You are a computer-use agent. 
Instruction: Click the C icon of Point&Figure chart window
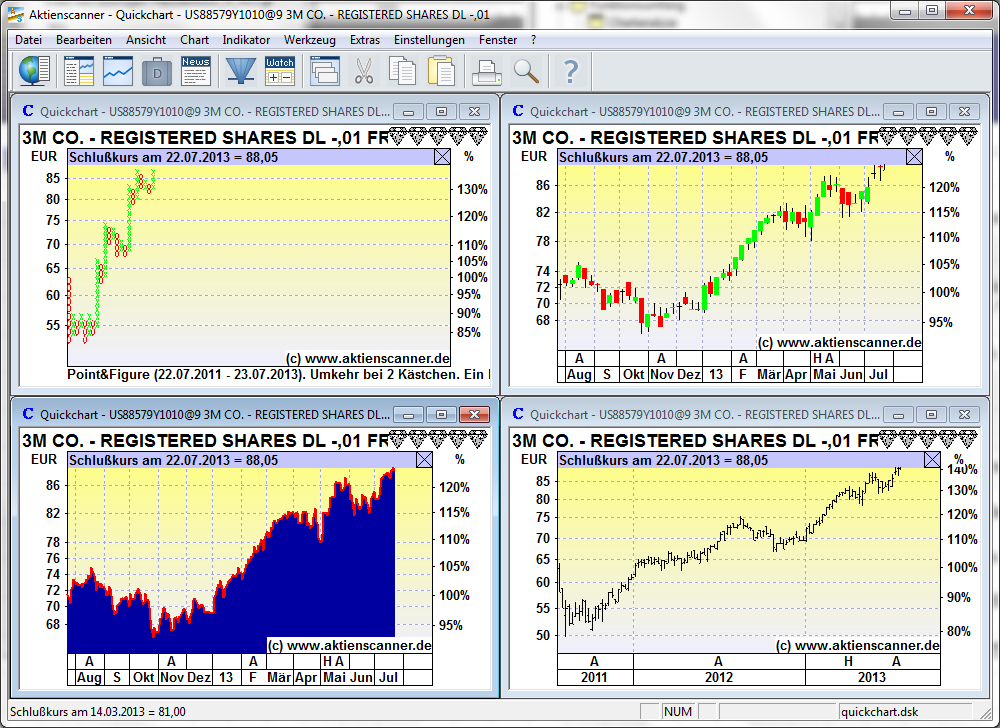click(x=28, y=111)
